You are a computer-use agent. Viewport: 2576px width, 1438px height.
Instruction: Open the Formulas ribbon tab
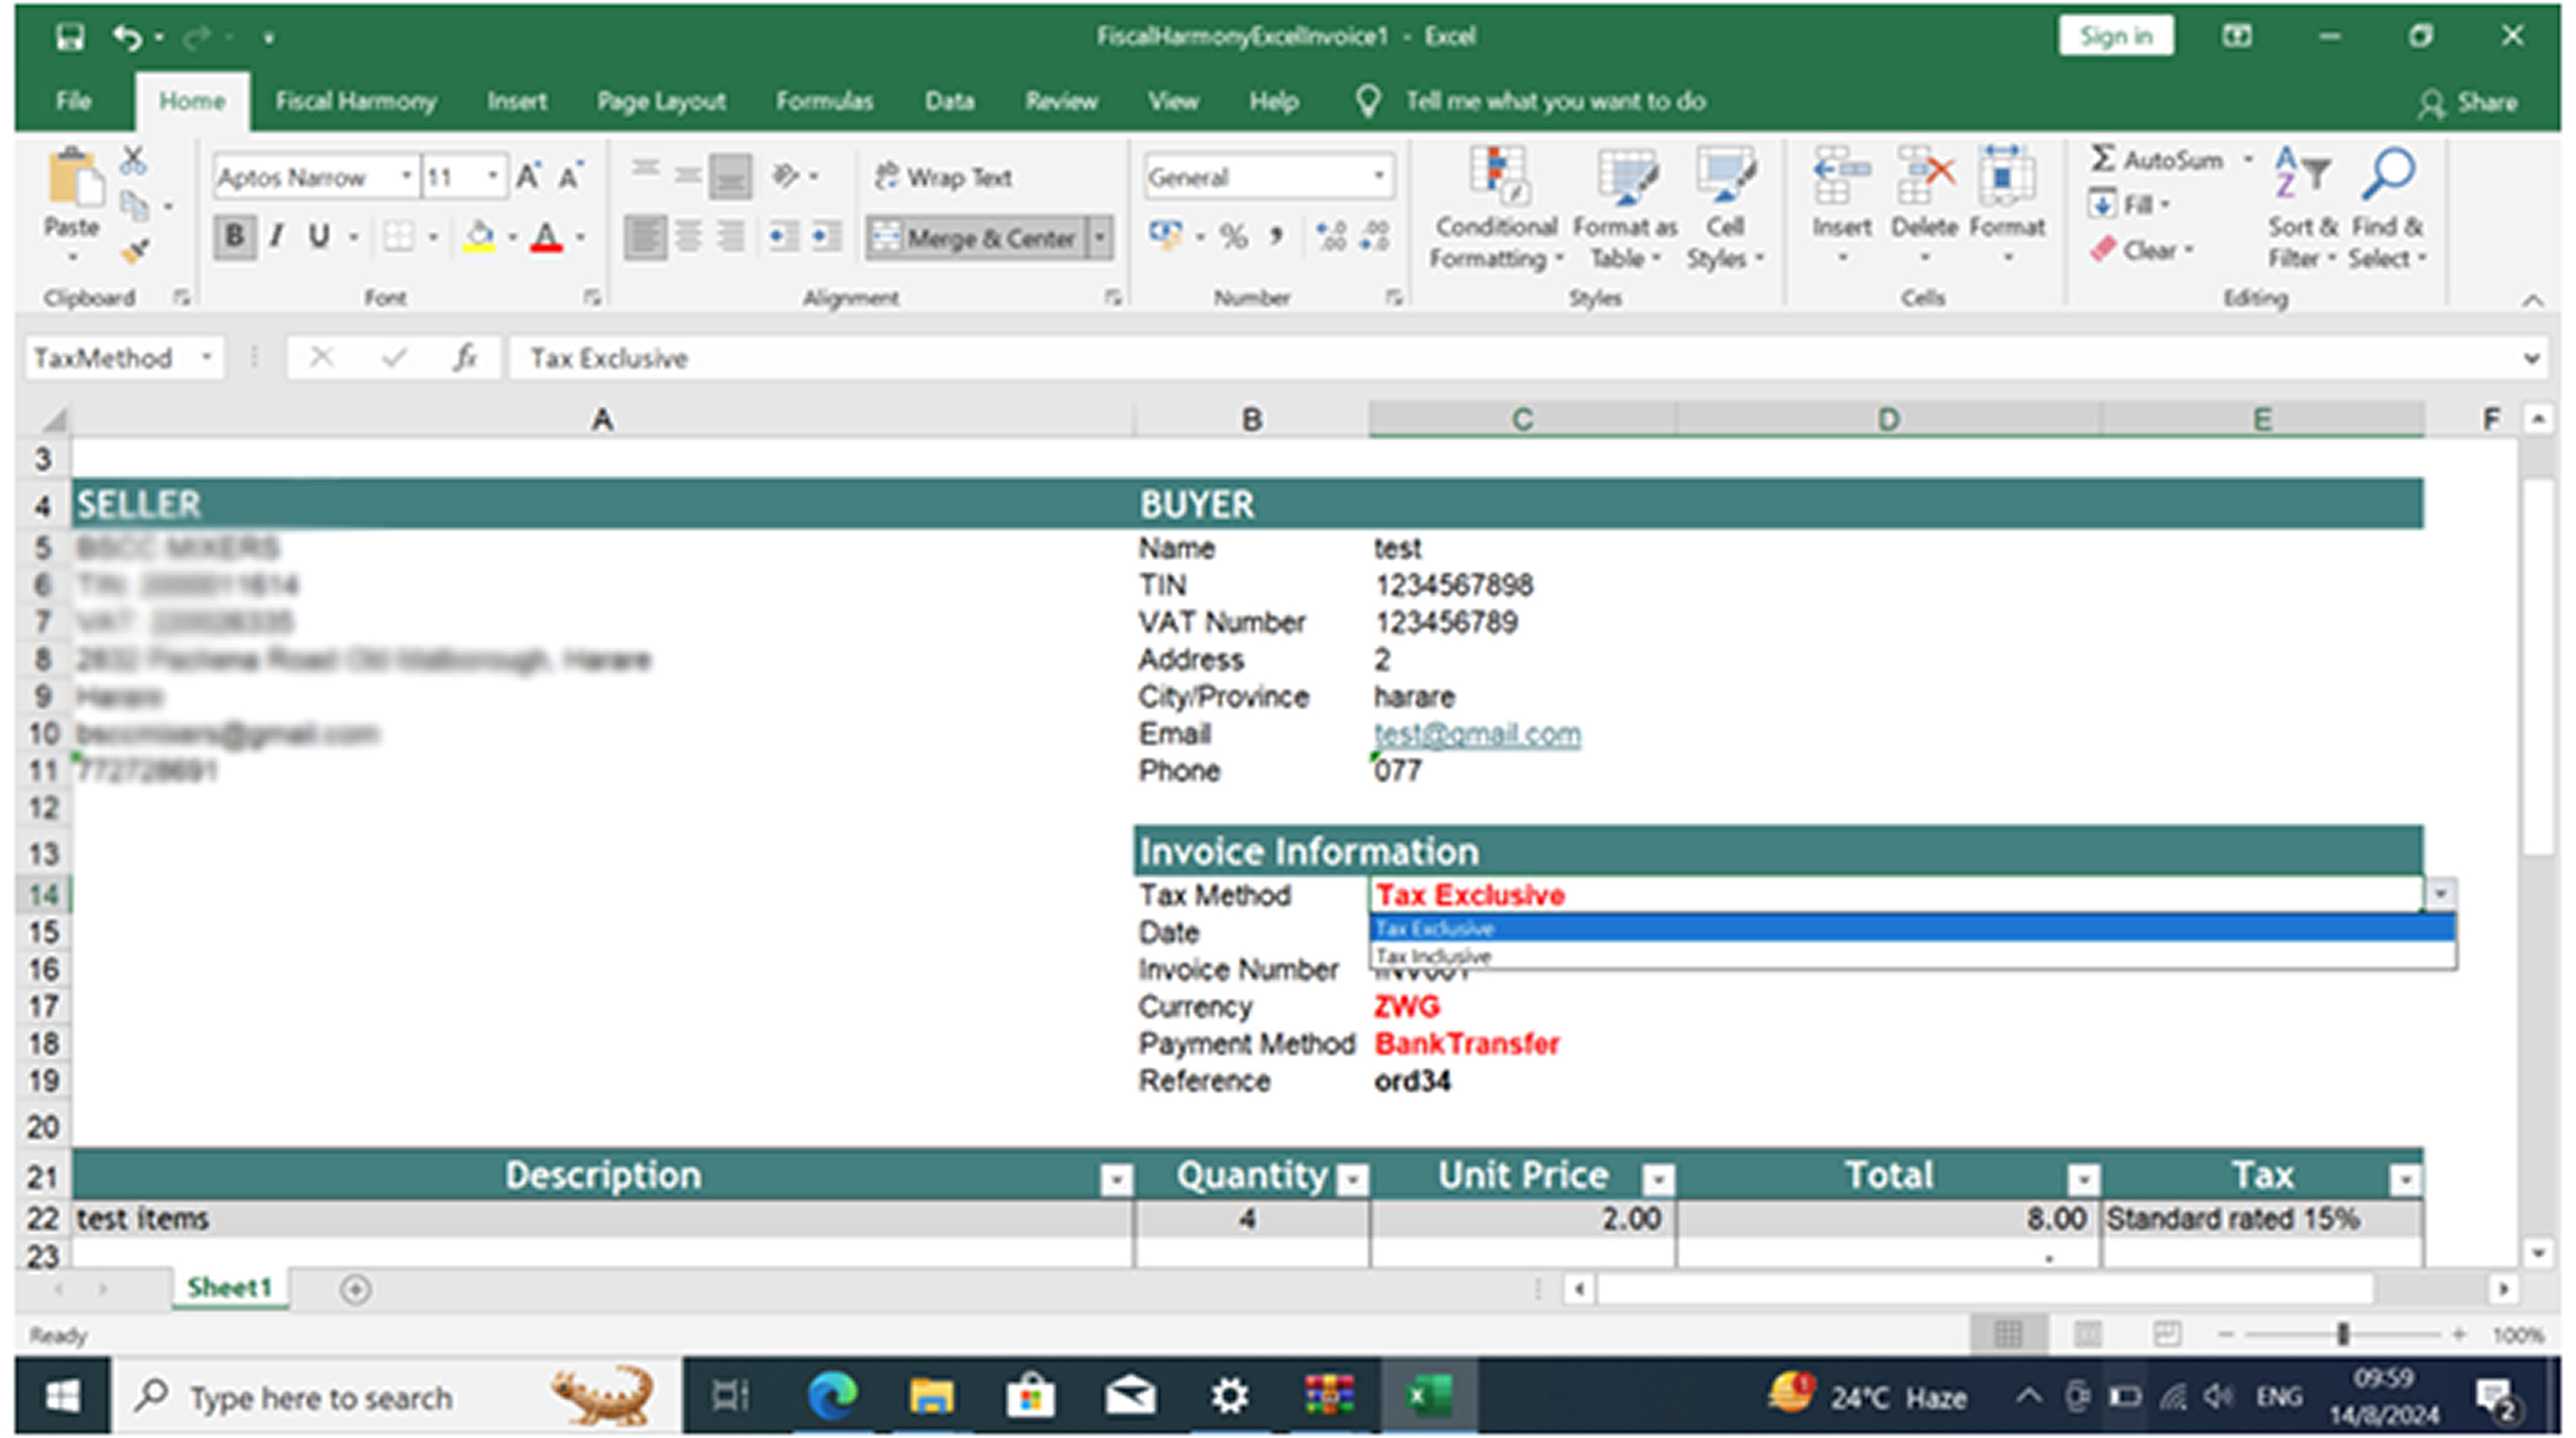pyautogui.click(x=824, y=101)
